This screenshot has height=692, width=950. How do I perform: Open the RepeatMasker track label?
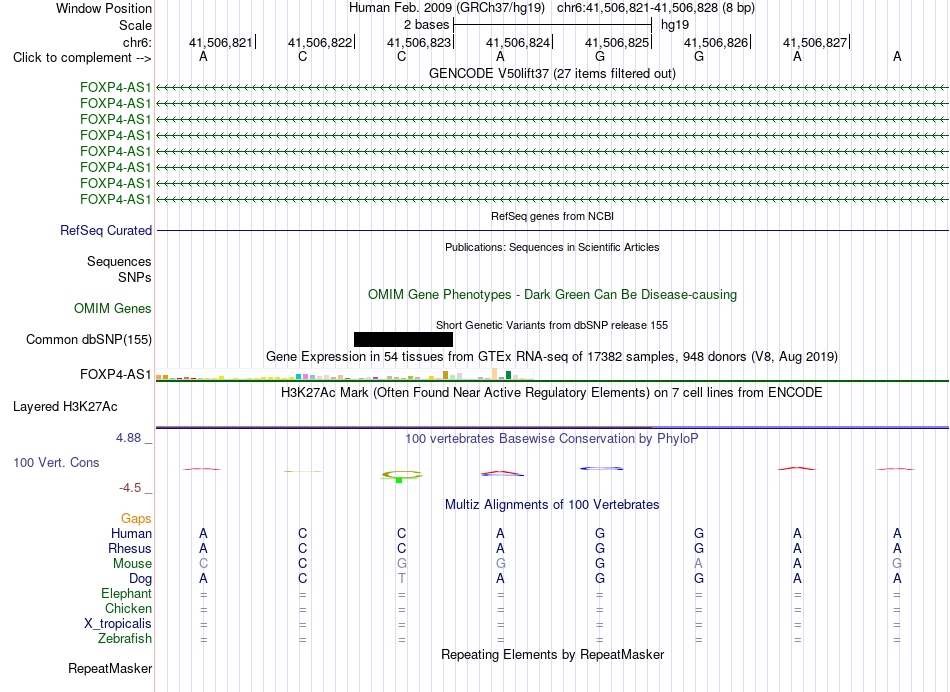pyautogui.click(x=110, y=668)
